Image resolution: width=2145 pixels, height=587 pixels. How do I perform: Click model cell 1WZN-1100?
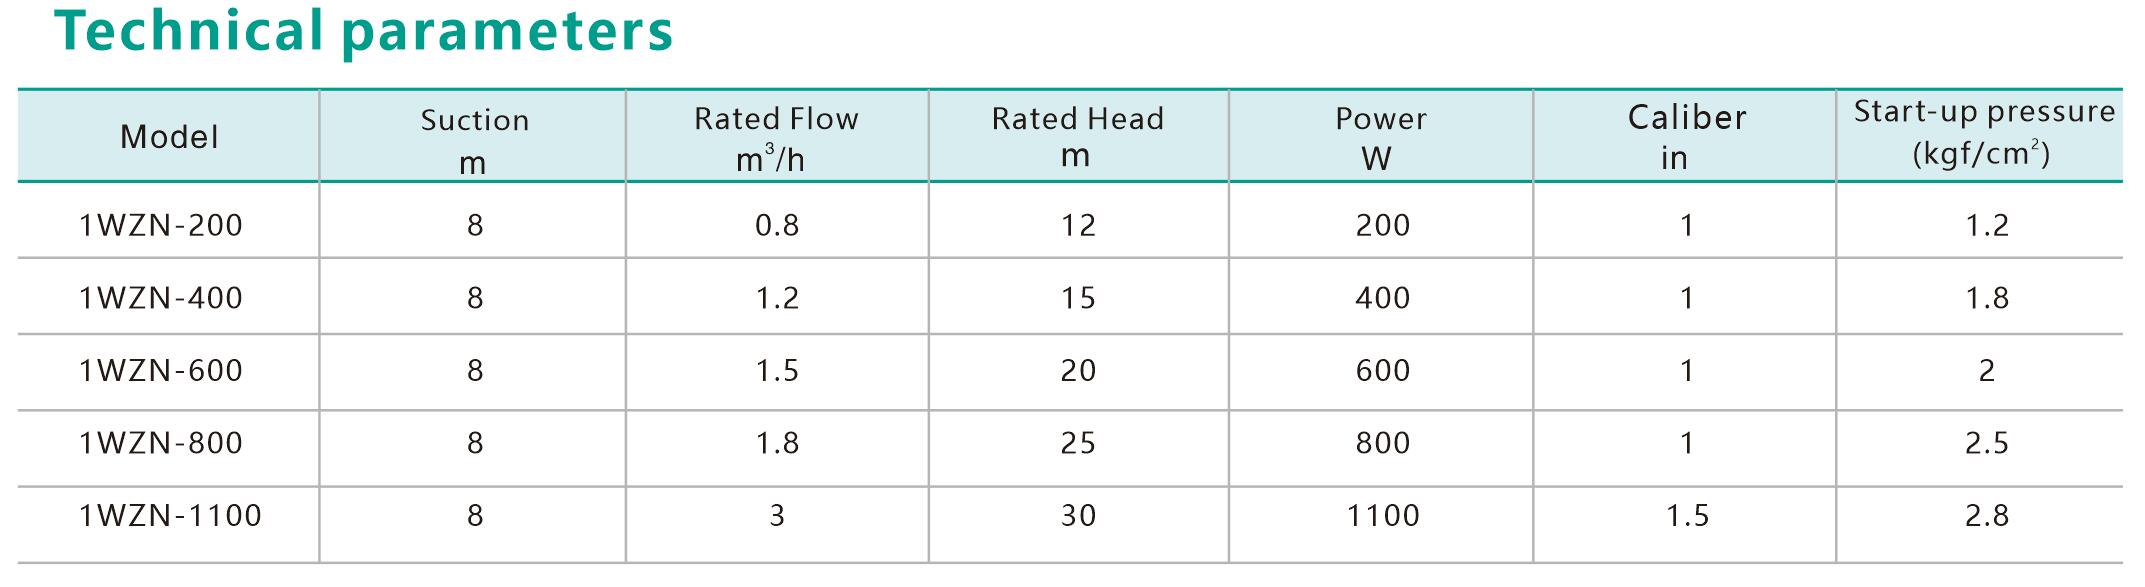(170, 516)
